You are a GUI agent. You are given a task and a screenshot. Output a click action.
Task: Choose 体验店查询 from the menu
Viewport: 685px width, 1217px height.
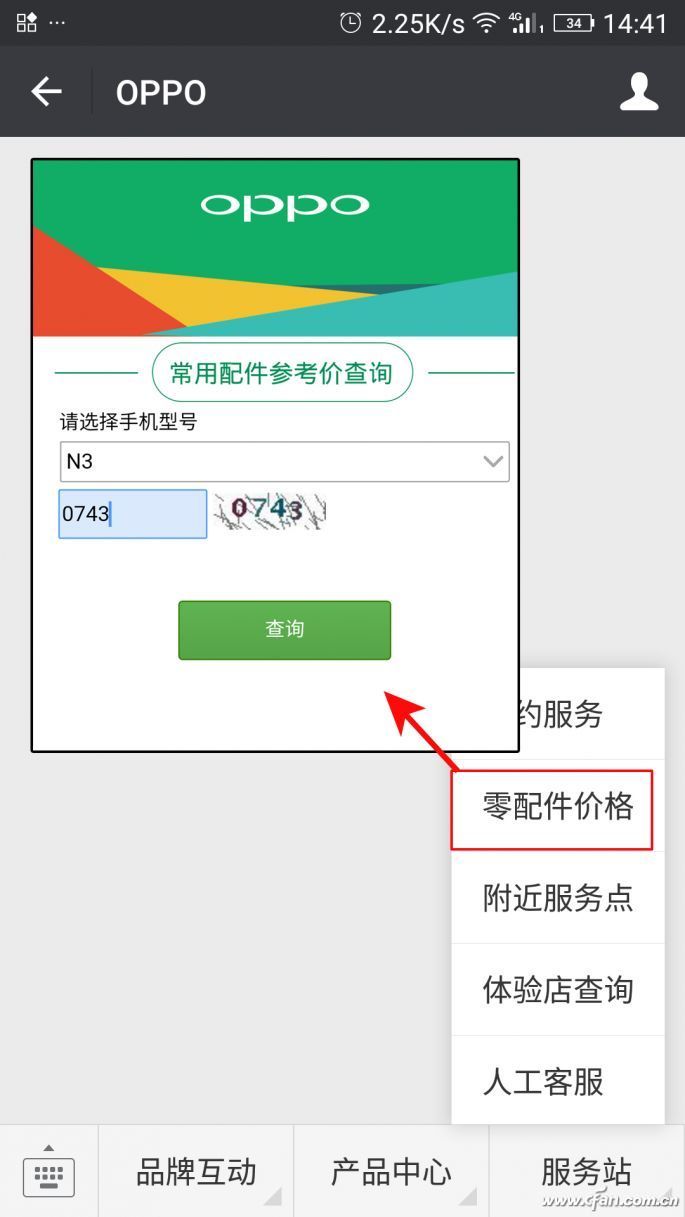point(558,990)
